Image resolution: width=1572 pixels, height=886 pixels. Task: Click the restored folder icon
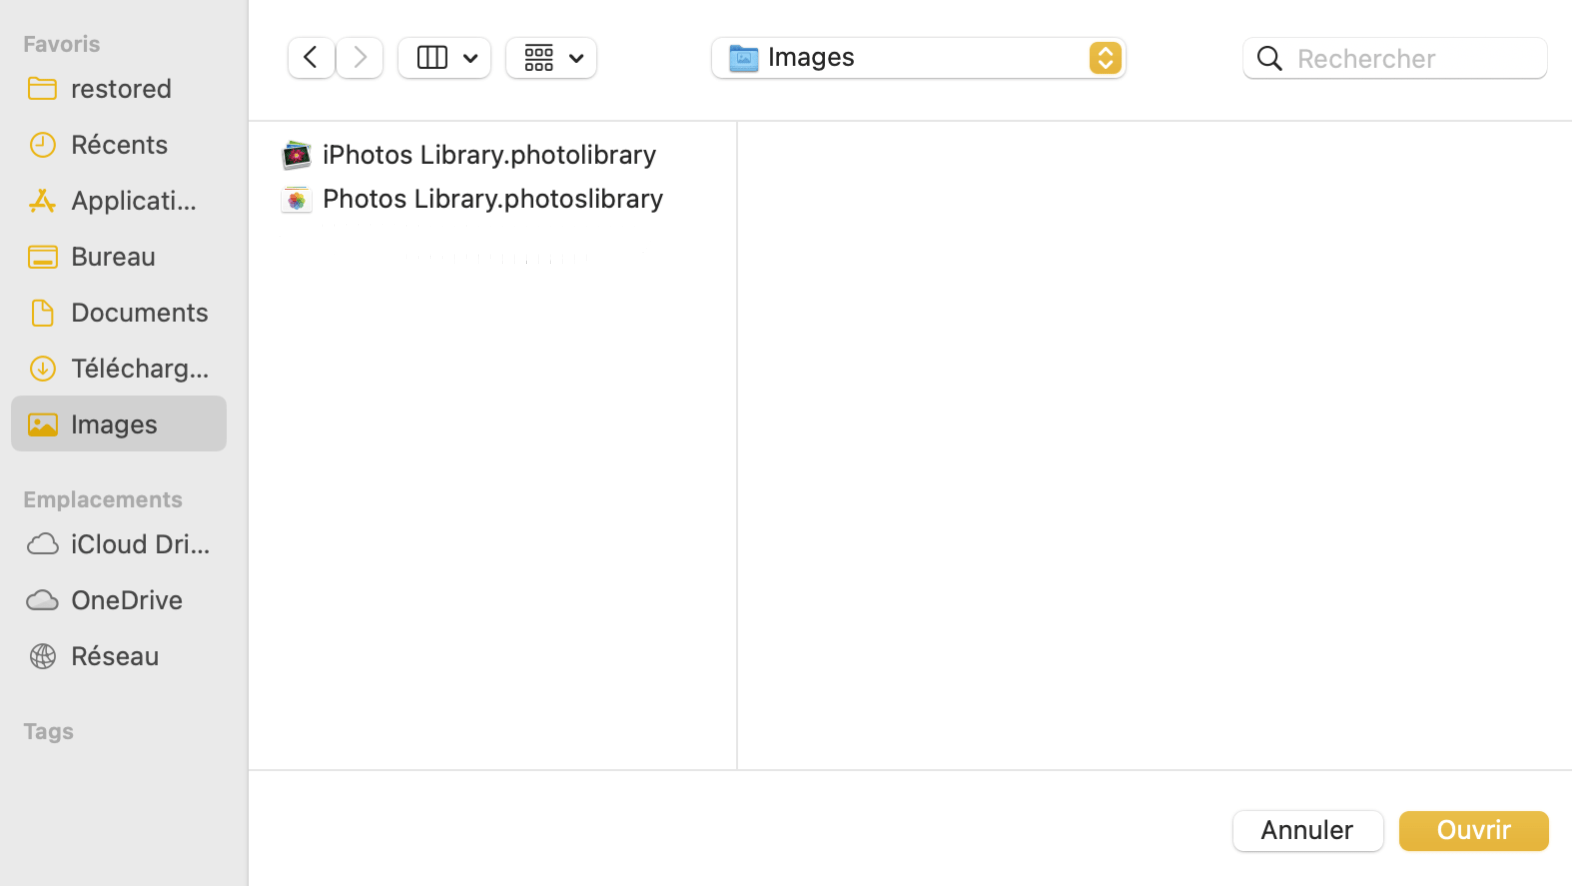42,89
